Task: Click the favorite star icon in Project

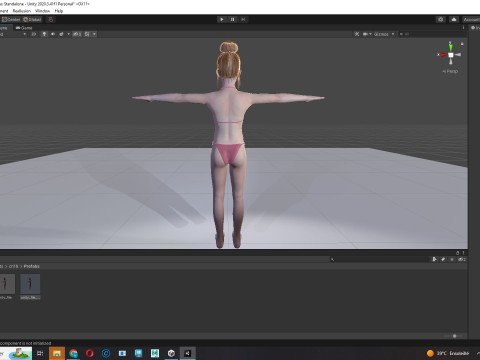Action: click(452, 259)
